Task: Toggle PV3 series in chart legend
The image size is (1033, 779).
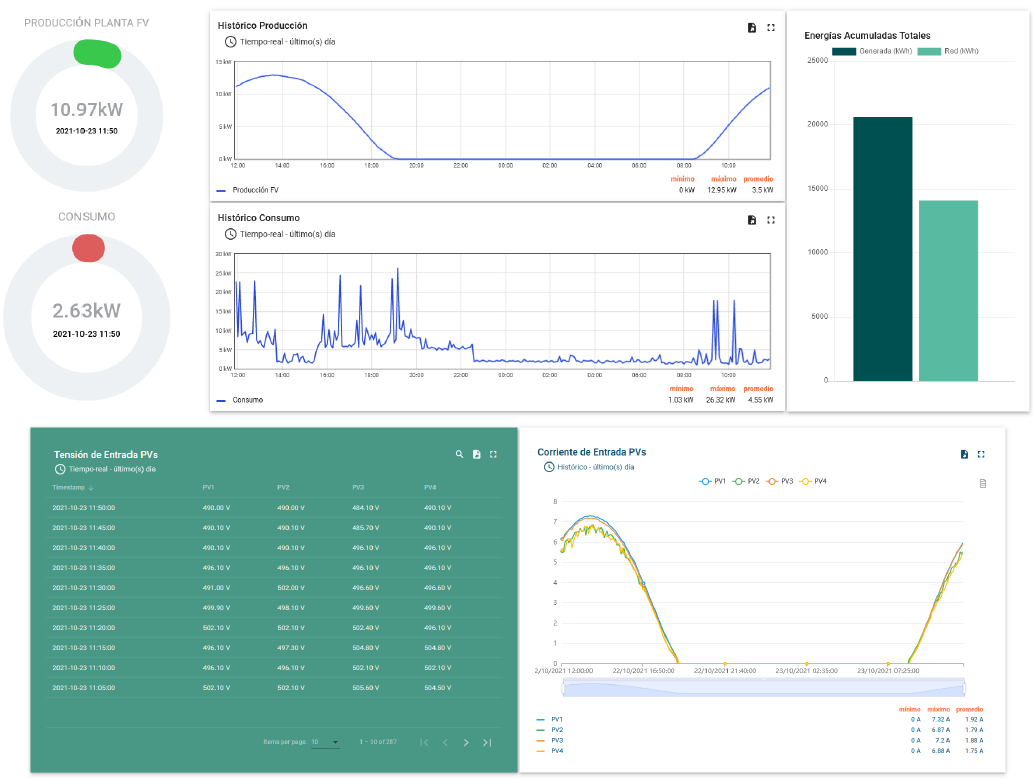Action: click(x=778, y=482)
